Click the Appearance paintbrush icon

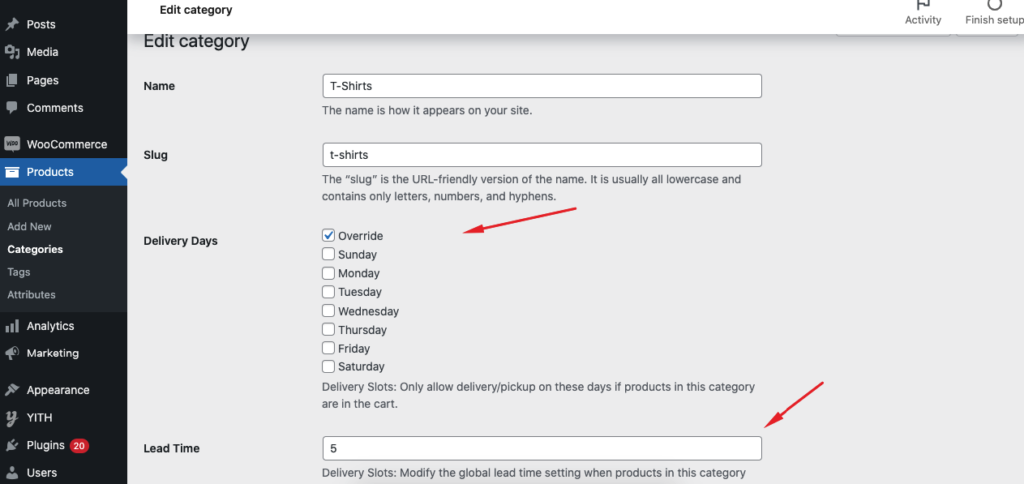[x=12, y=390]
